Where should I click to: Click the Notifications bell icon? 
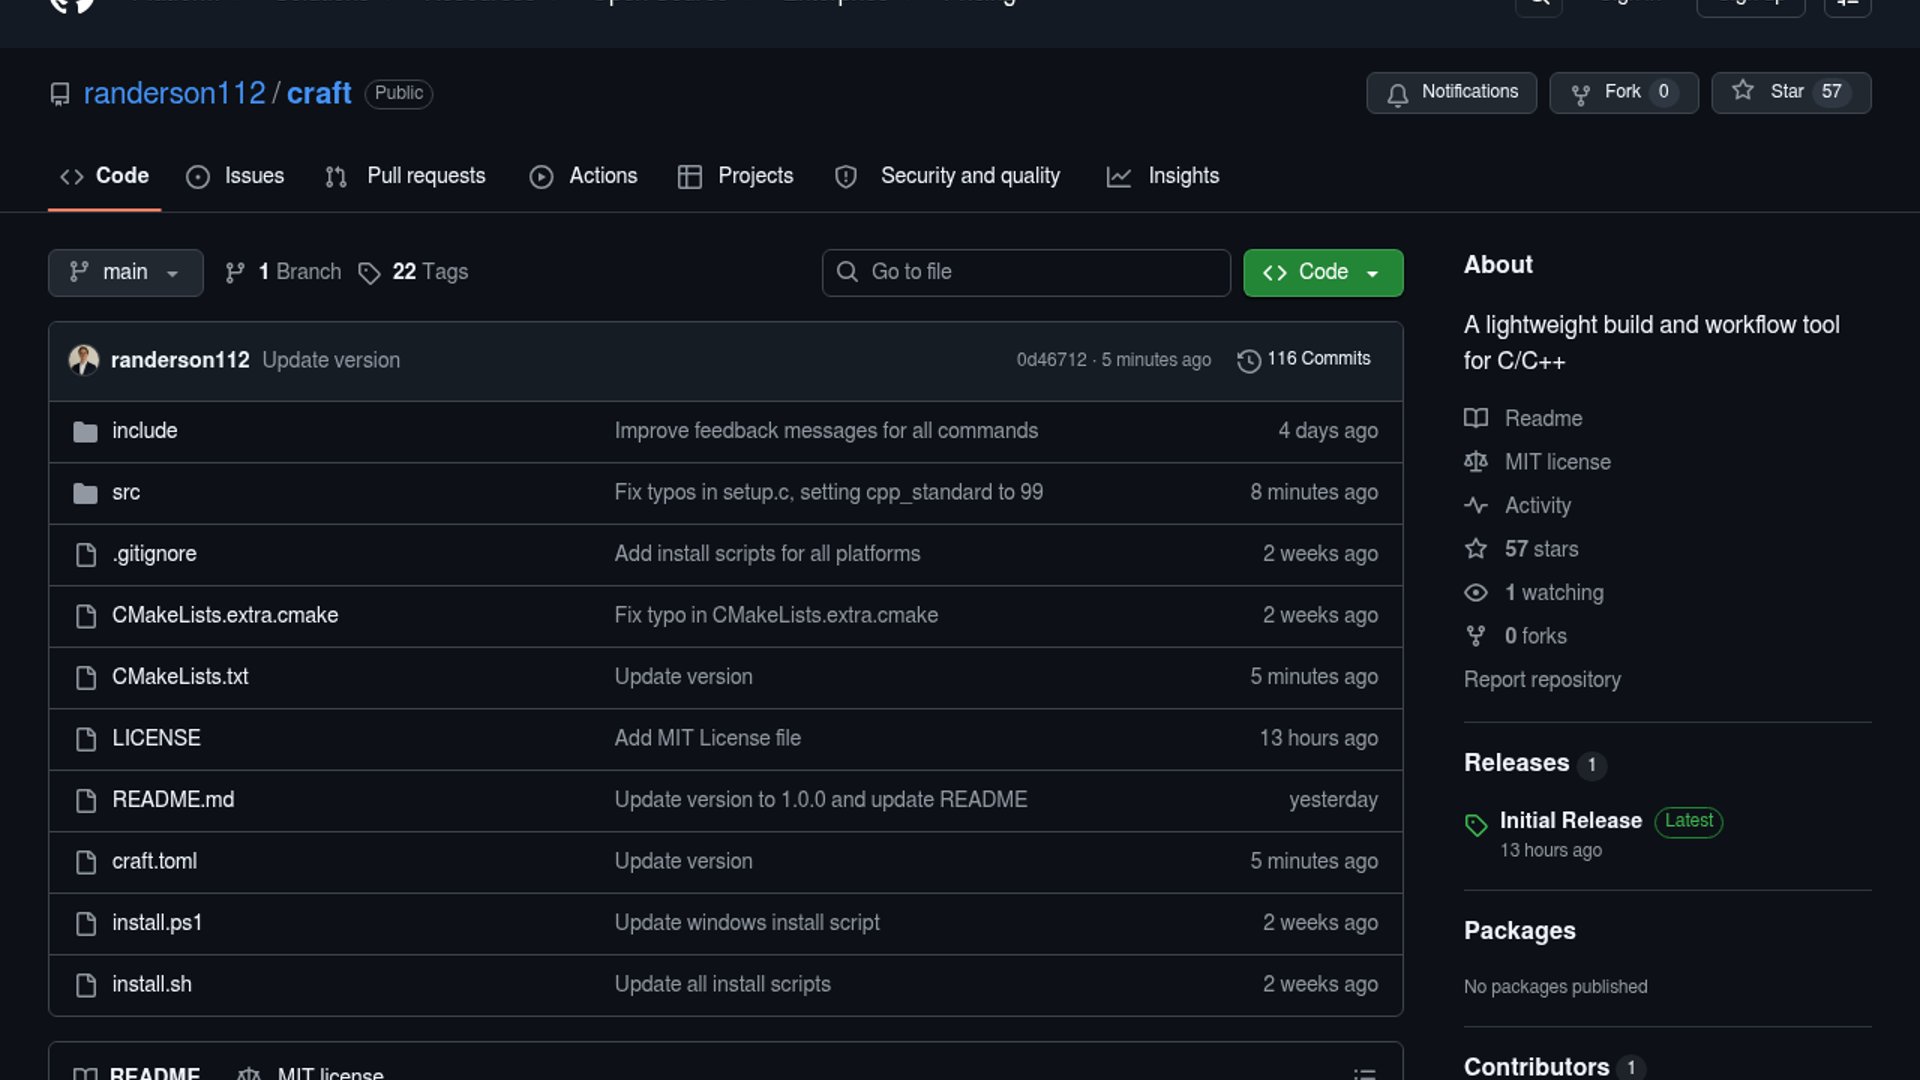1398,94
